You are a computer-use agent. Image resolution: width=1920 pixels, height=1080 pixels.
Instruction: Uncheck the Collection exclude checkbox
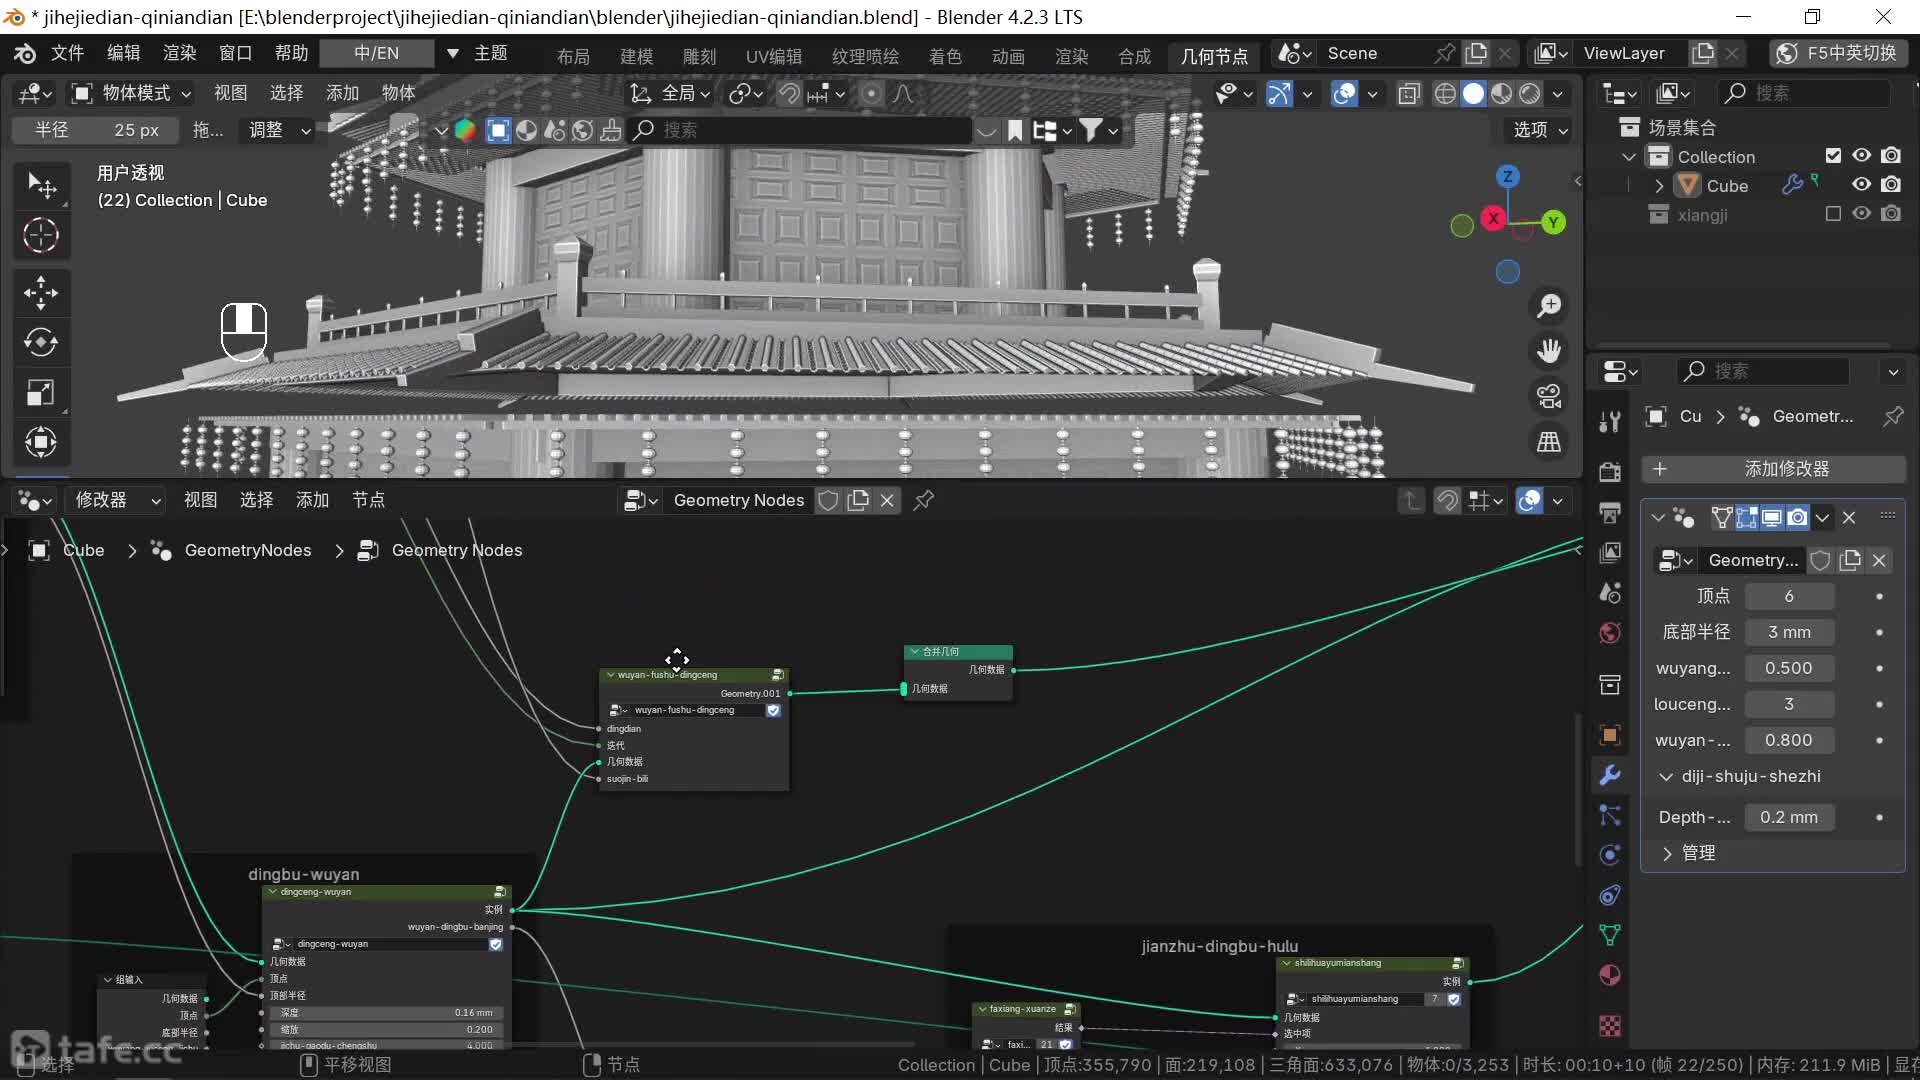point(1833,156)
